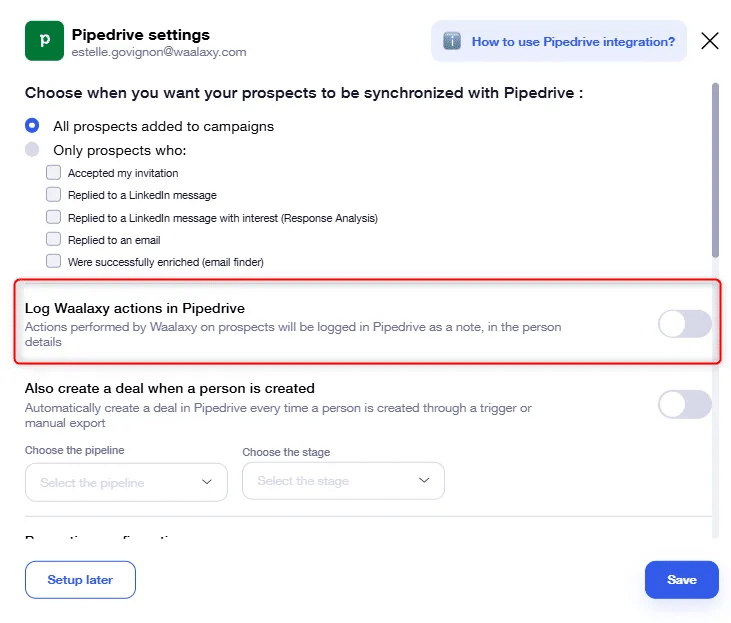Screen dimensions: 731x623
Task: Open the Select the pipeline dropdown
Action: (x=126, y=482)
